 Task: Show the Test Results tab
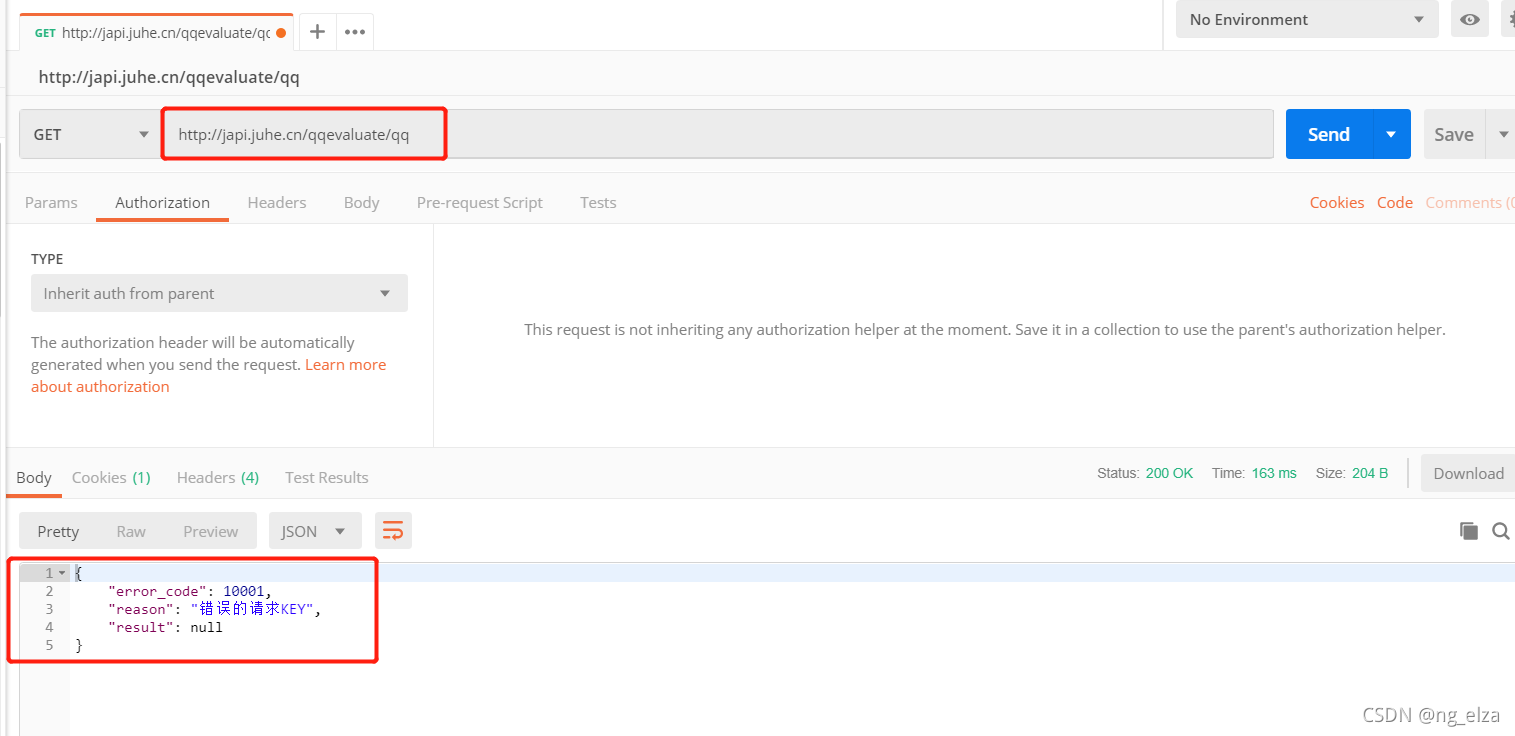pos(326,477)
